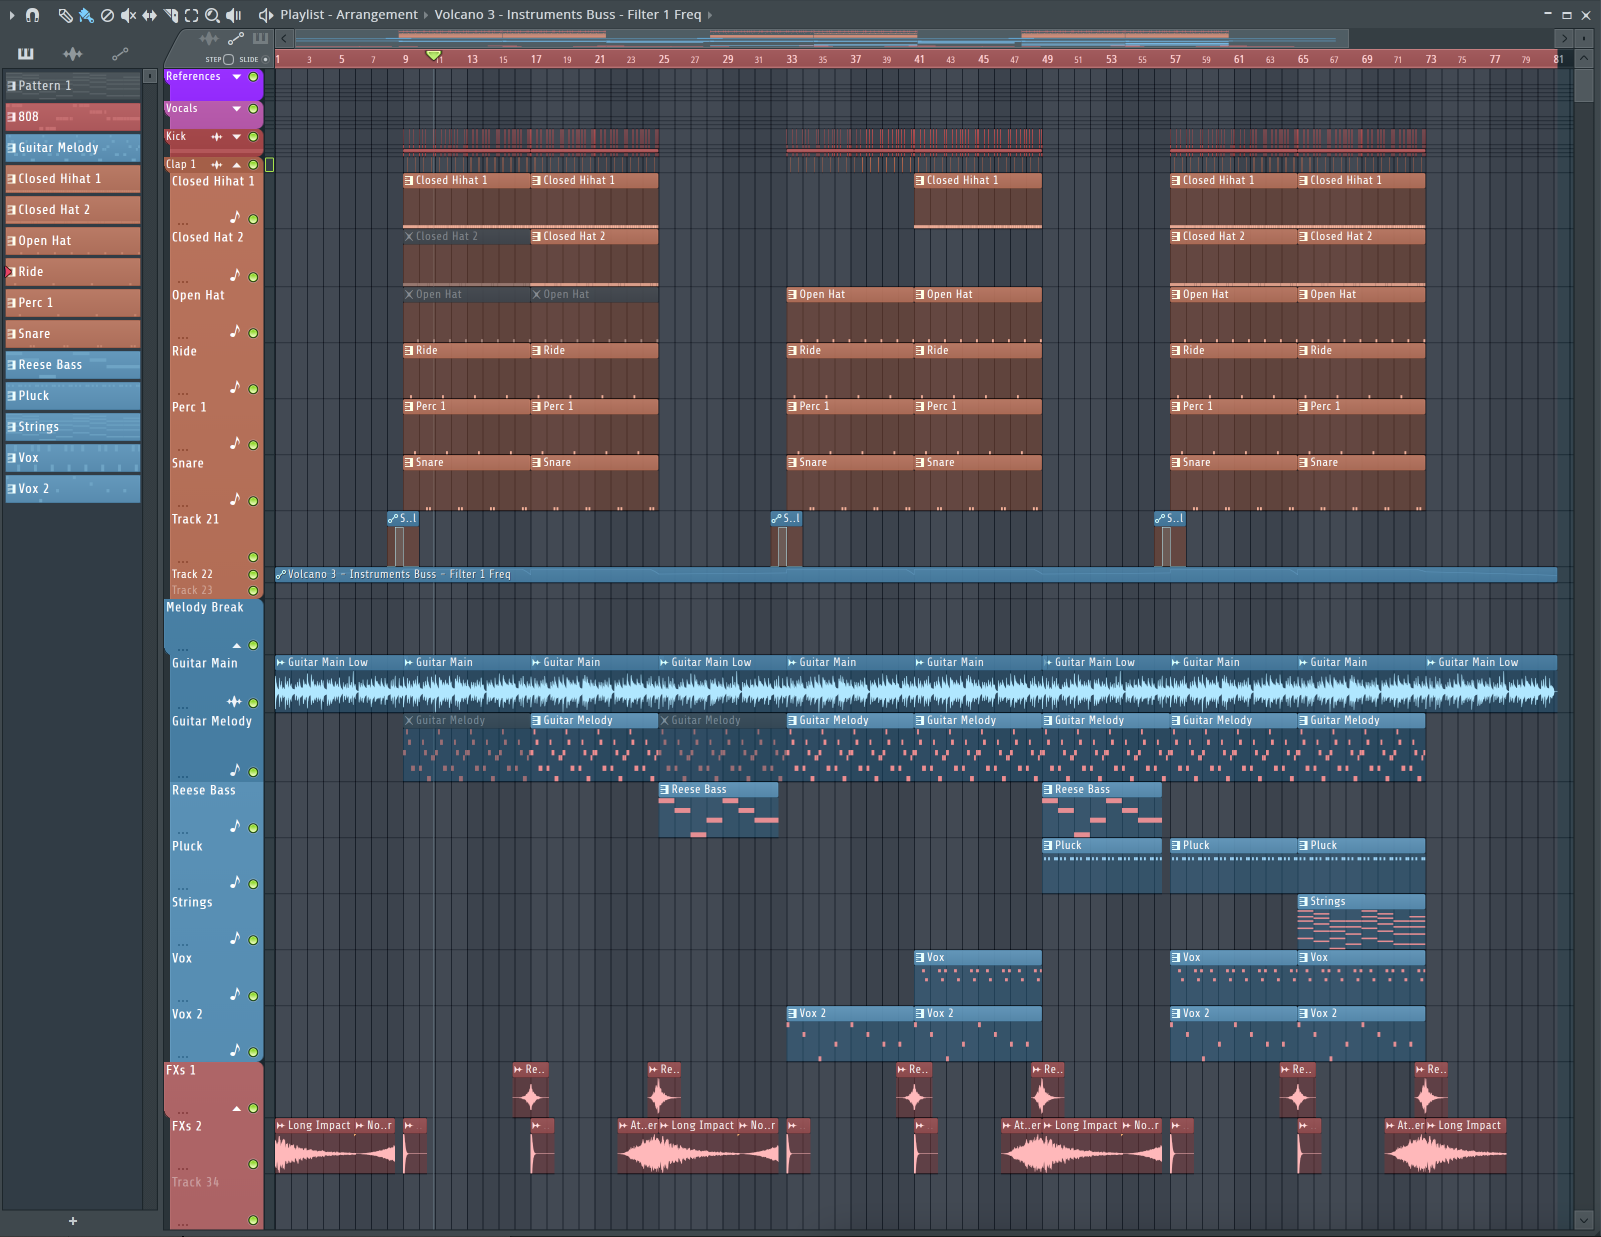Select the Zoom magnifier tool
Screen dimensions: 1601x1237
coord(212,15)
